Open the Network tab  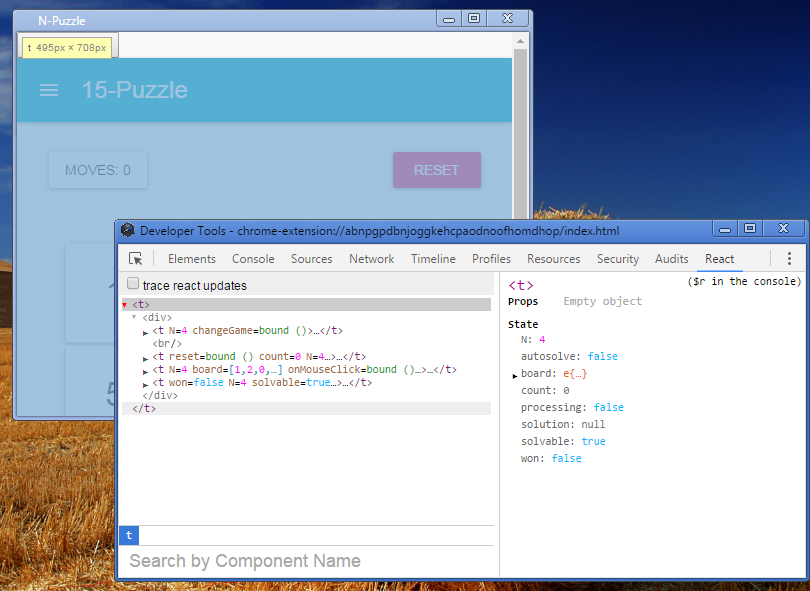371,259
